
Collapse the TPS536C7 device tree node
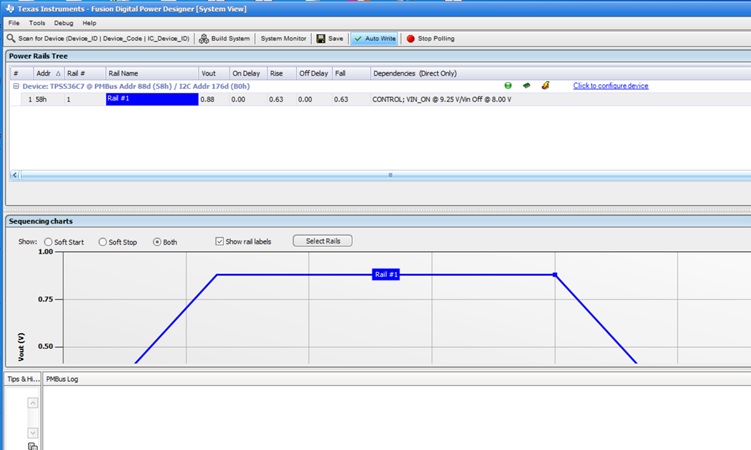pos(15,86)
